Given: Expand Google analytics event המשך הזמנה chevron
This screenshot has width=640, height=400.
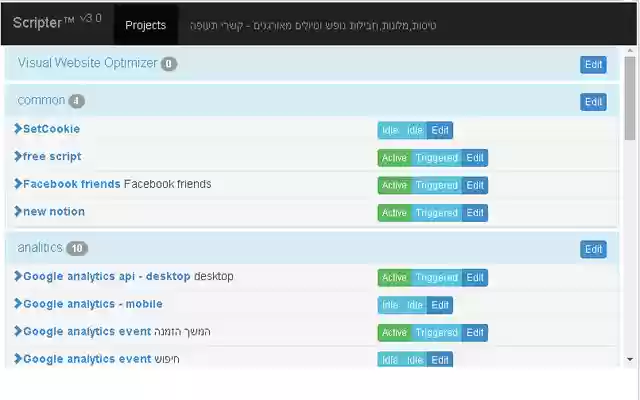Looking at the screenshot, I should 18,331.
